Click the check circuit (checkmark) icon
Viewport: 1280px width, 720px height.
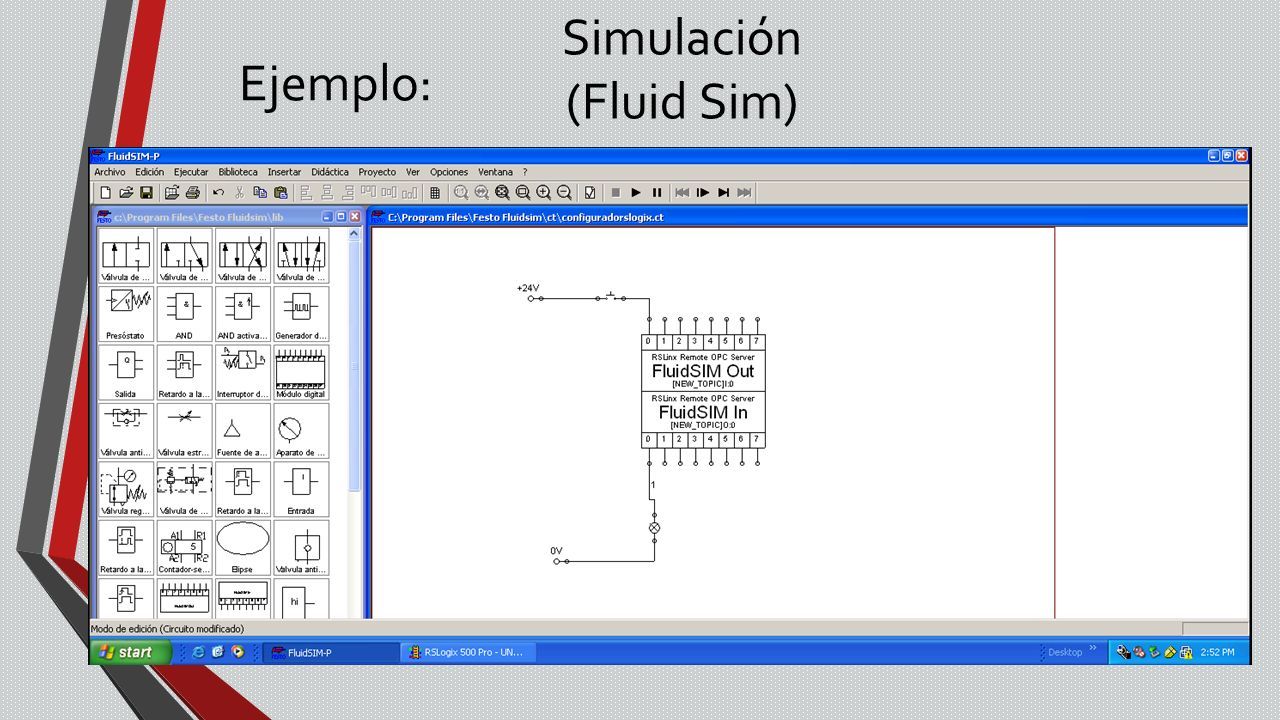pyautogui.click(x=590, y=192)
